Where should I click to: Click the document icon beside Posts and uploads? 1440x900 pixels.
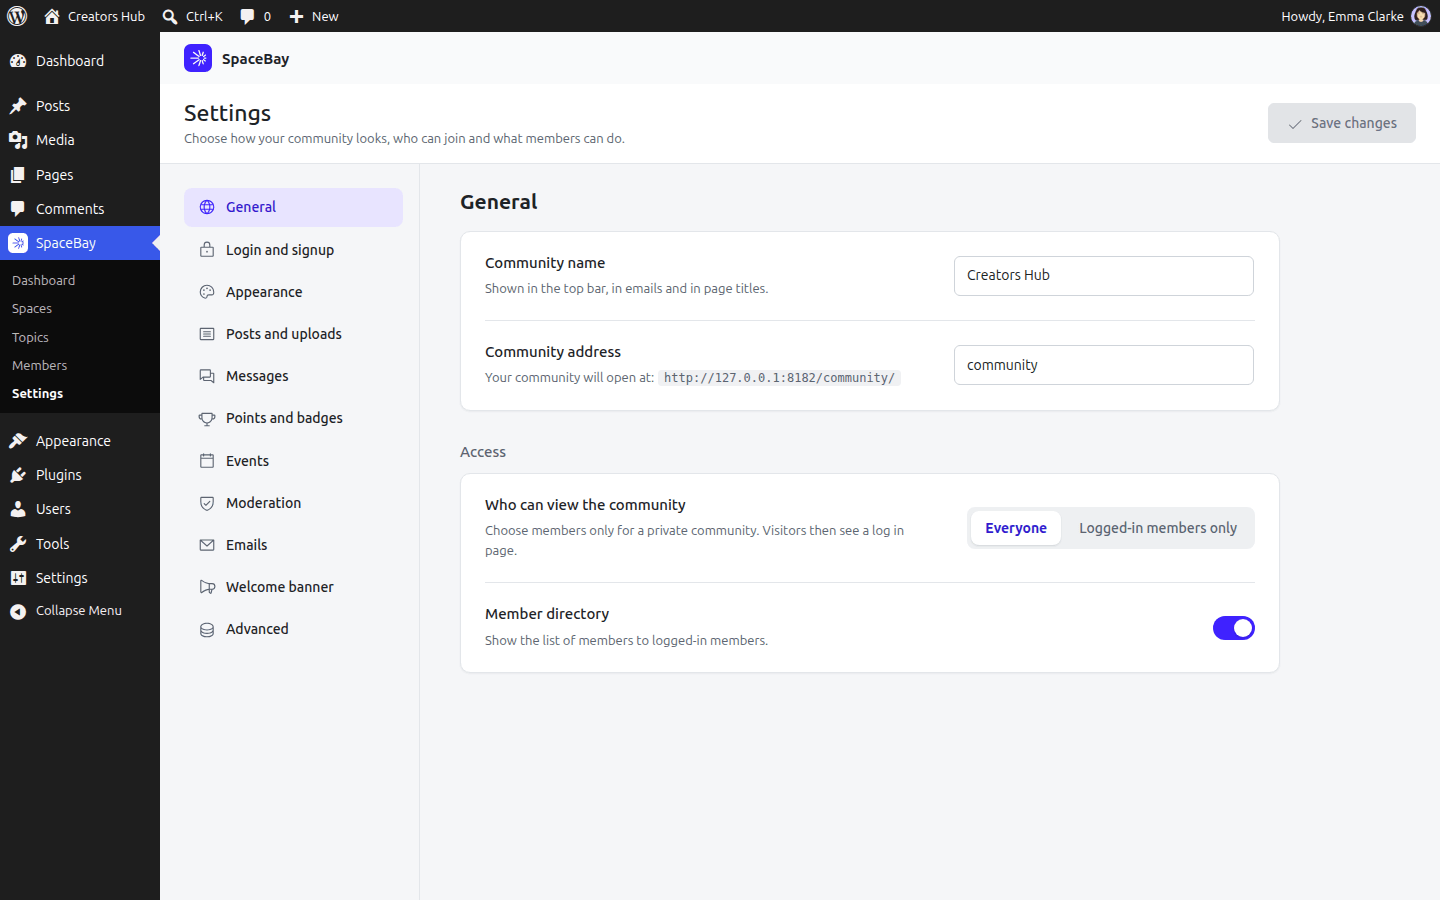207,334
